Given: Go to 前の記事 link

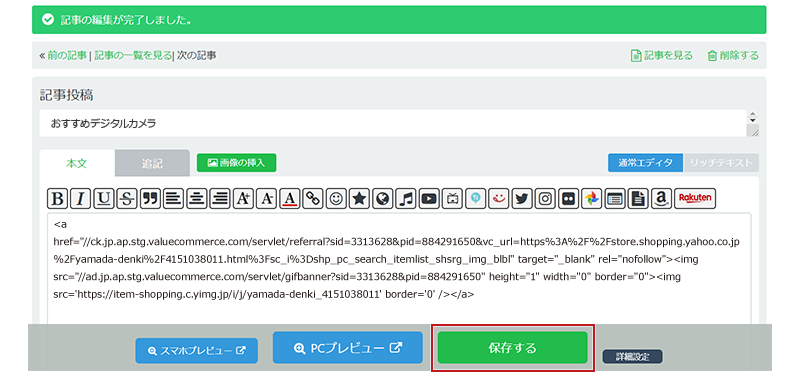Looking at the screenshot, I should point(67,56).
